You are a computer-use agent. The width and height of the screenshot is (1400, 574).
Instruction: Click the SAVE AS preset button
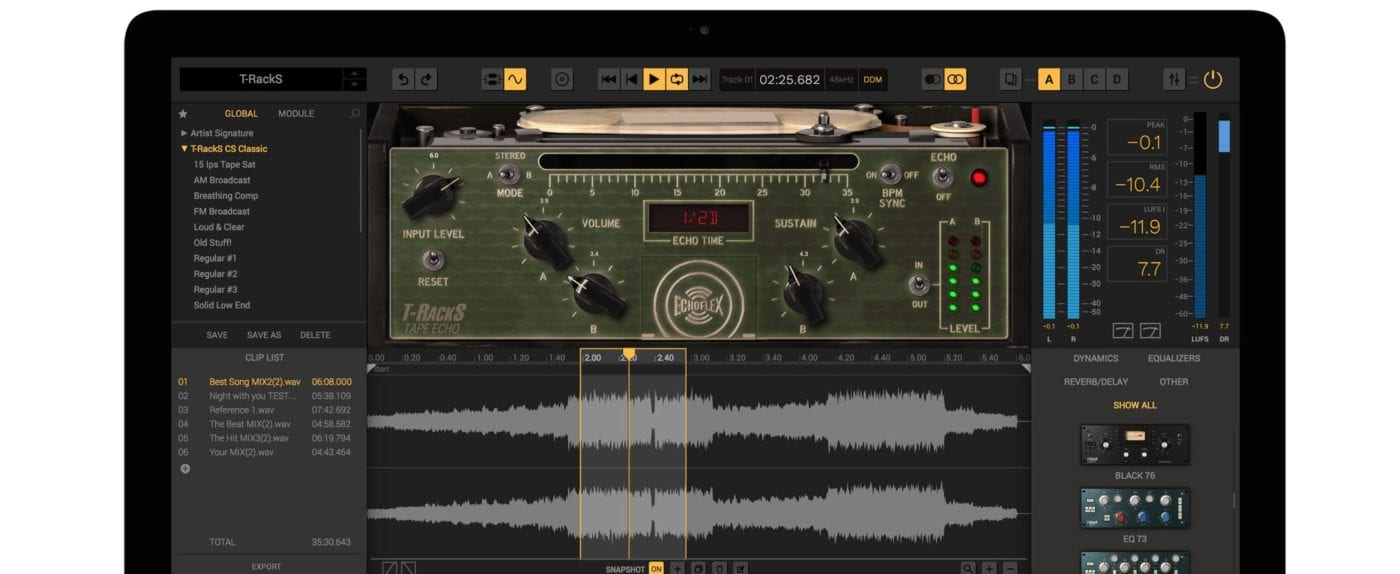[264, 335]
